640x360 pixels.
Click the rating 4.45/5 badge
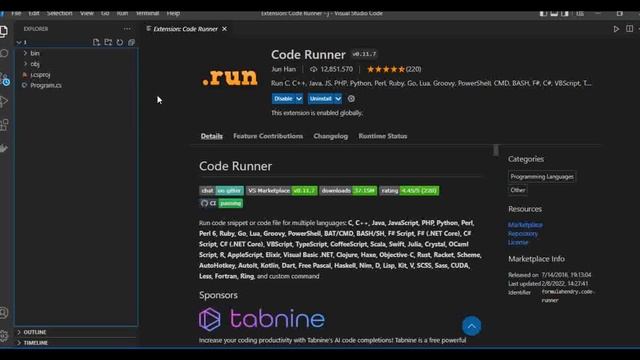[x=409, y=191]
